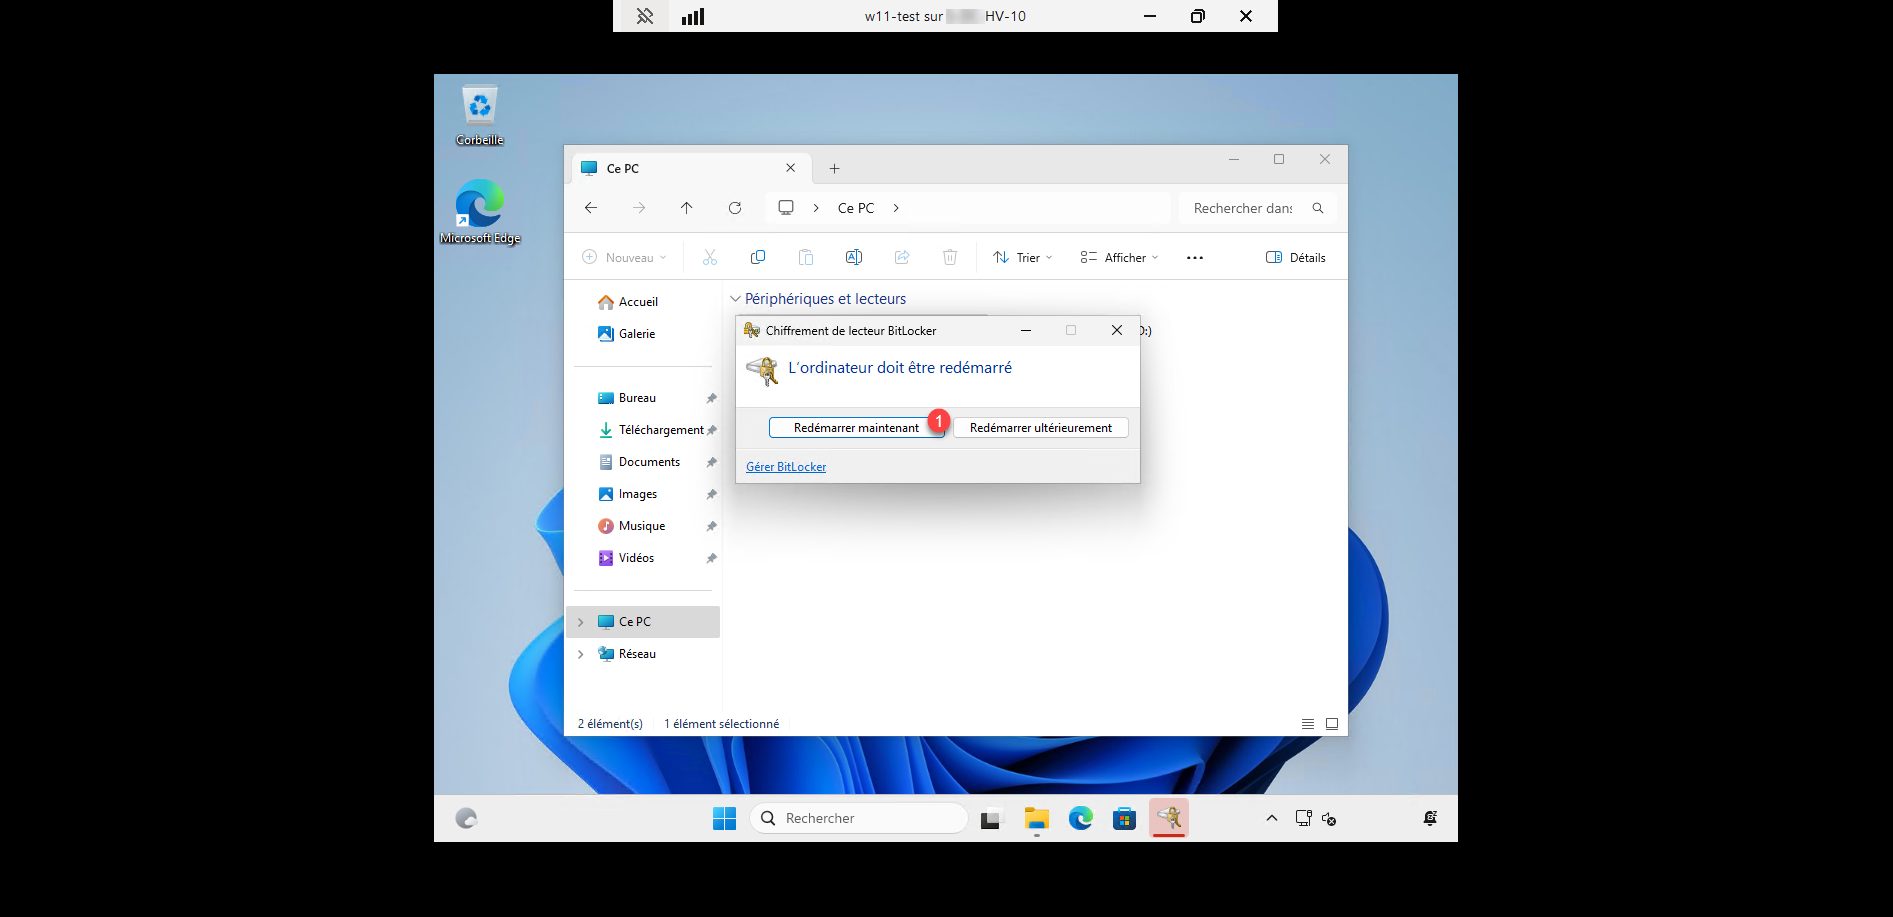
Task: Go up one folder level
Action: [687, 208]
